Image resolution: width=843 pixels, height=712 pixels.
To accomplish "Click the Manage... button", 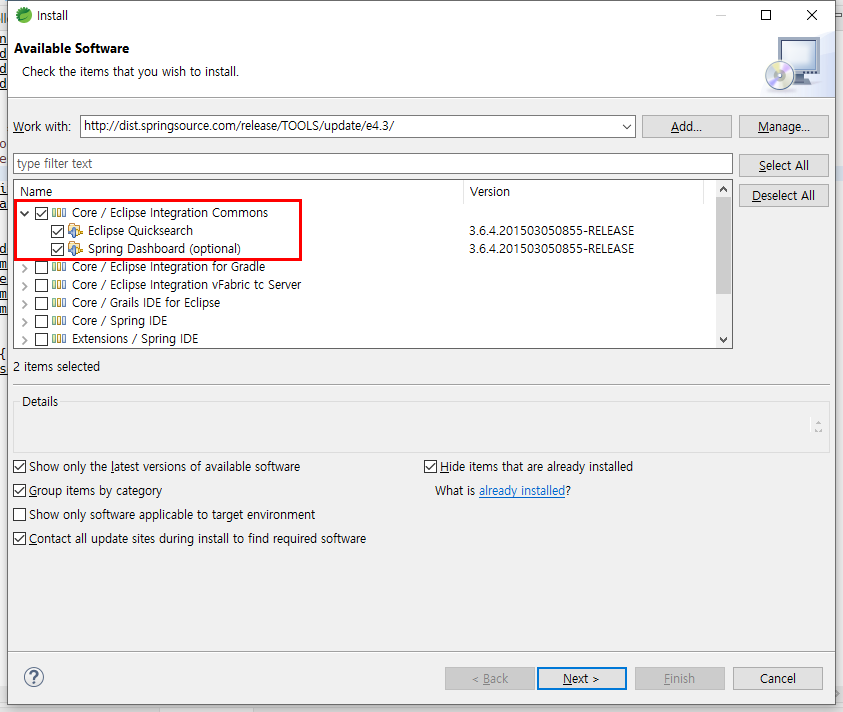I will pyautogui.click(x=783, y=126).
